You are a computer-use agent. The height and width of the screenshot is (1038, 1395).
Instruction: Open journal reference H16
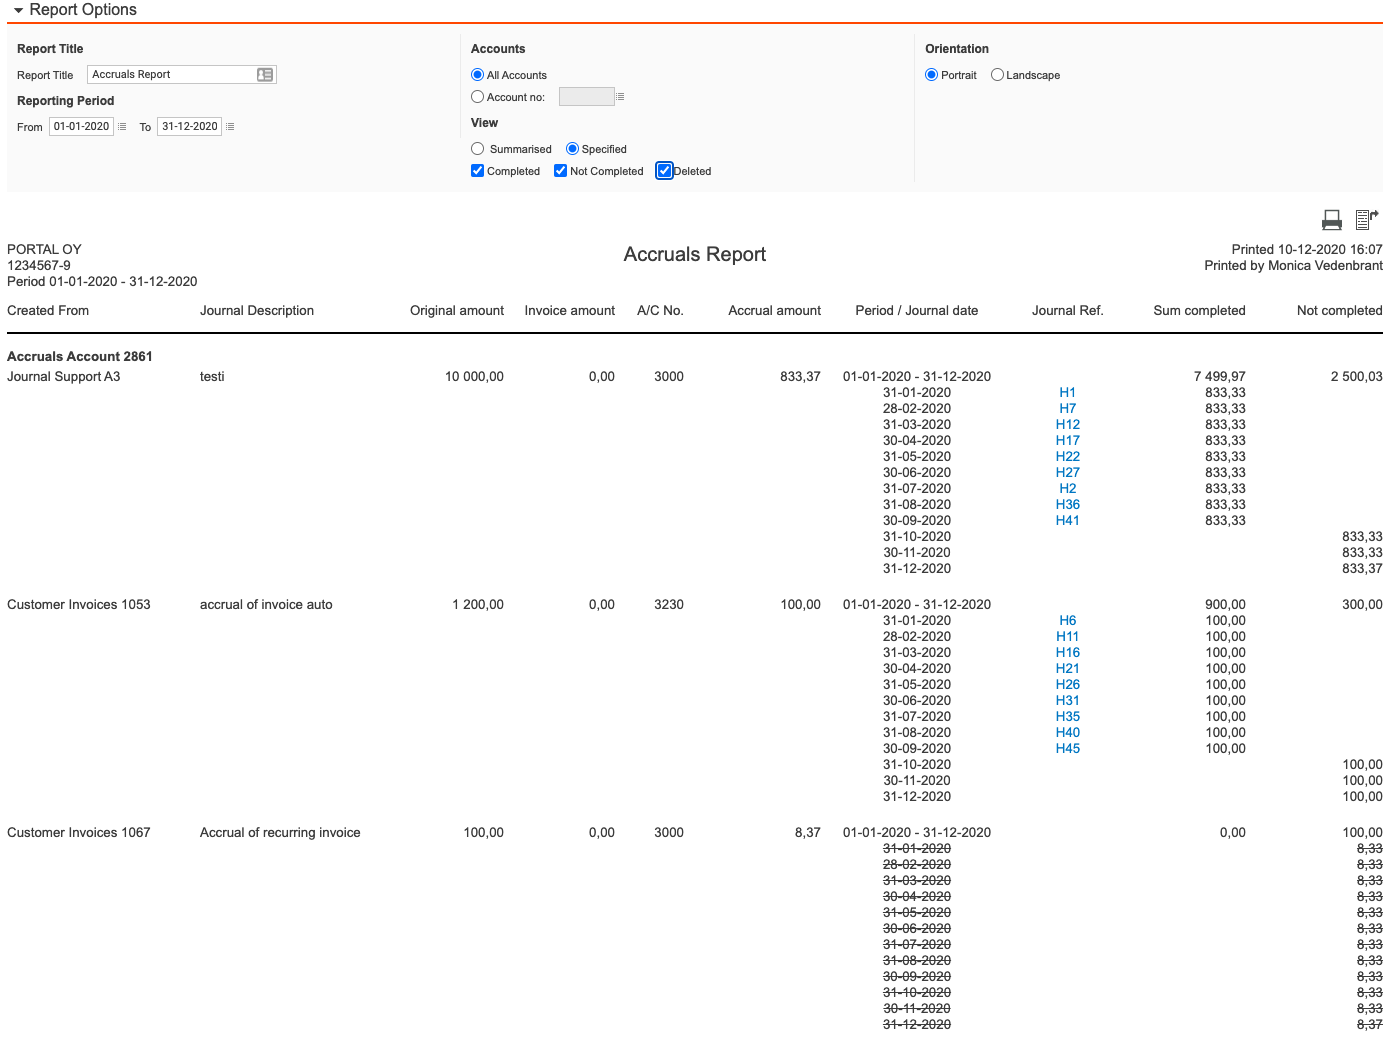pyautogui.click(x=1067, y=653)
